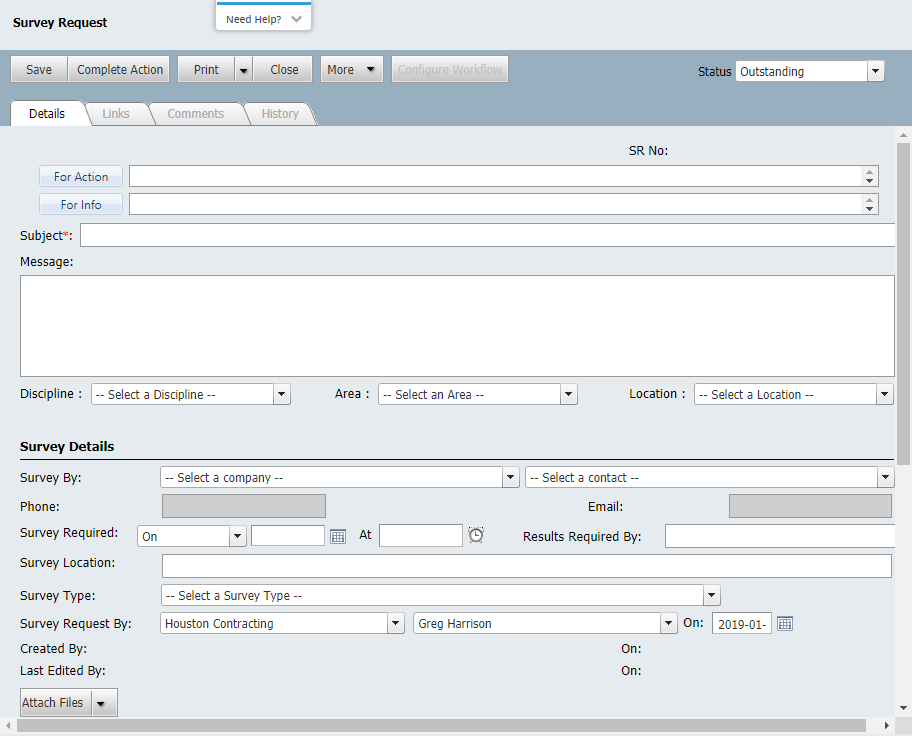The image size is (912, 736).
Task: Click the Survey Request On date field
Action: coord(742,624)
